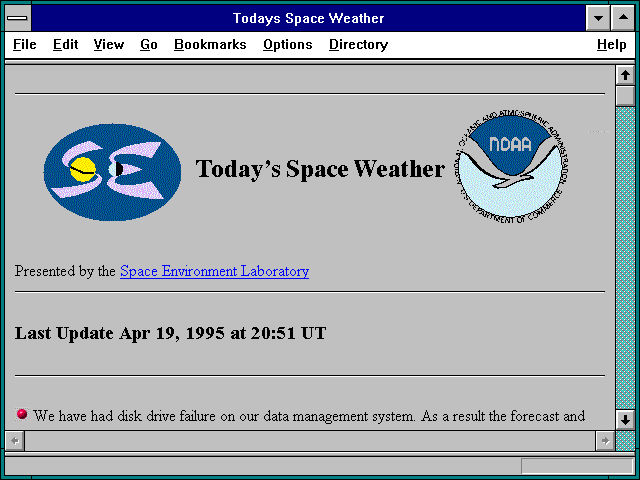640x480 pixels.
Task: Follow the Space Environment Laboratory link
Action: coord(214,271)
